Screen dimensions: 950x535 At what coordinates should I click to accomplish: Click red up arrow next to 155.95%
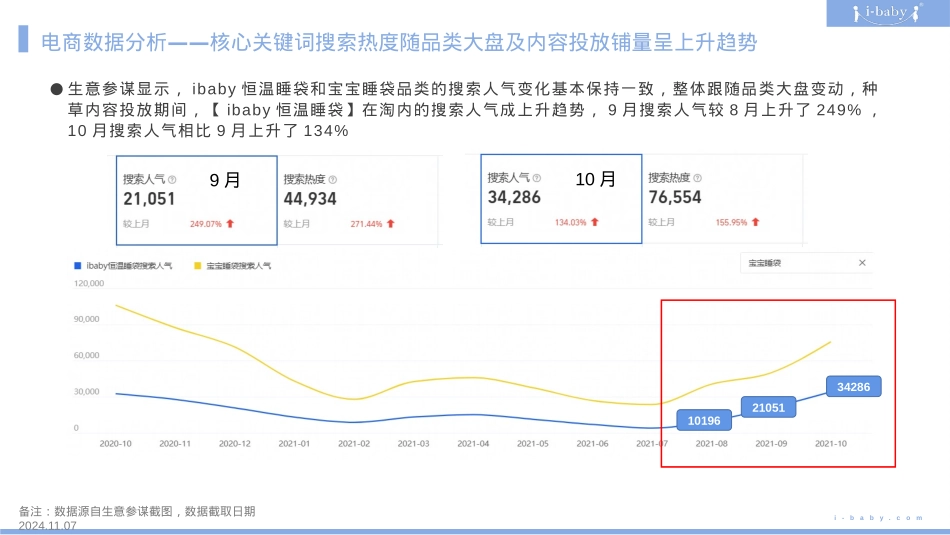point(756,222)
